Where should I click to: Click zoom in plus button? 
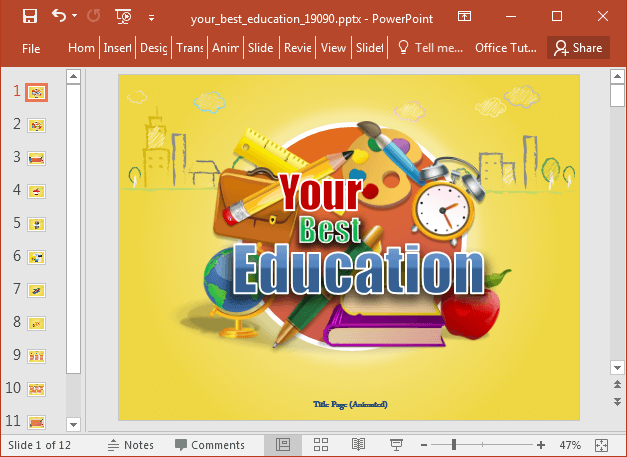click(541, 445)
